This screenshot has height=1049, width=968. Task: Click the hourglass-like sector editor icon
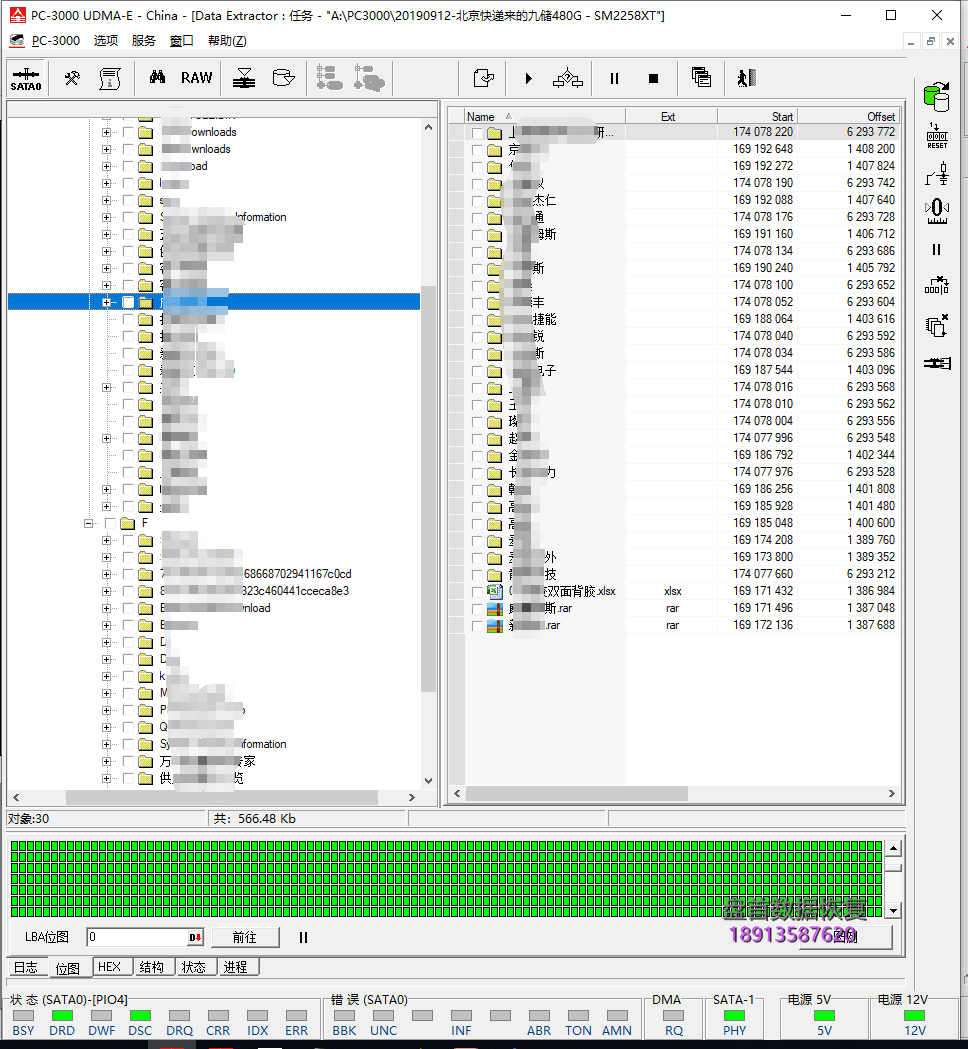244,78
